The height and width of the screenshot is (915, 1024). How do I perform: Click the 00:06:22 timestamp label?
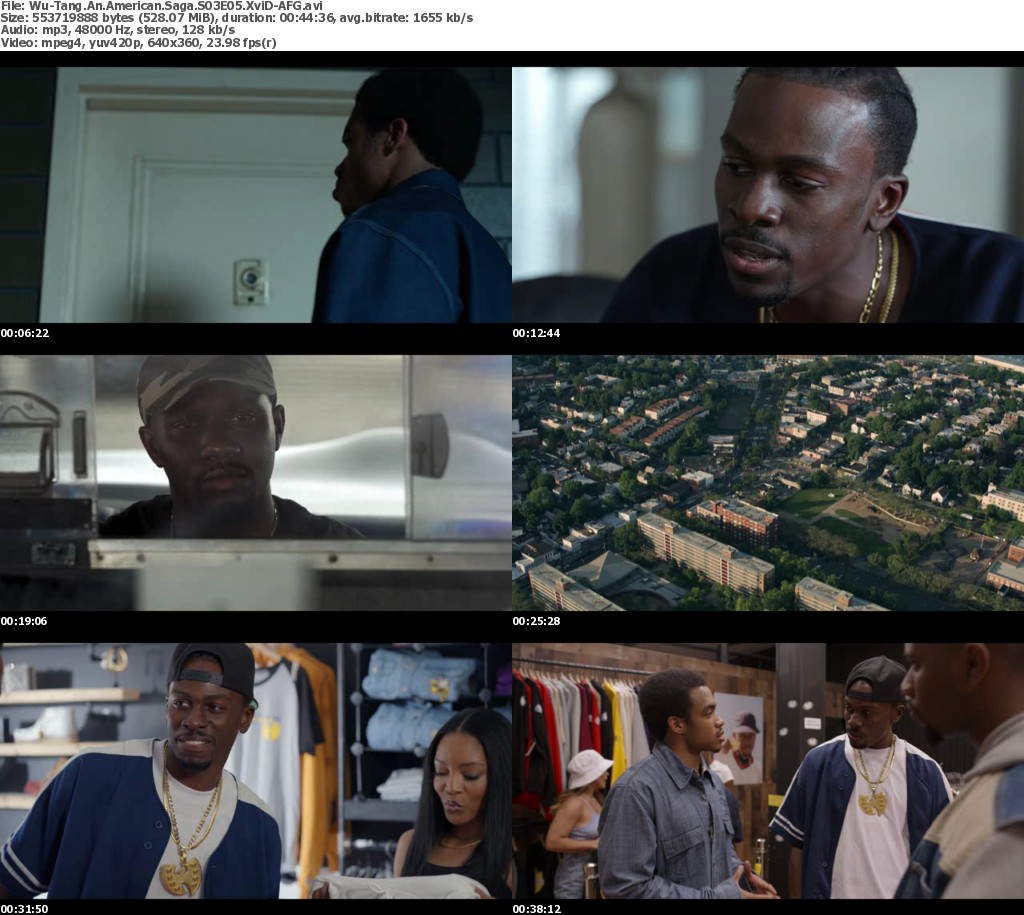pos(25,333)
